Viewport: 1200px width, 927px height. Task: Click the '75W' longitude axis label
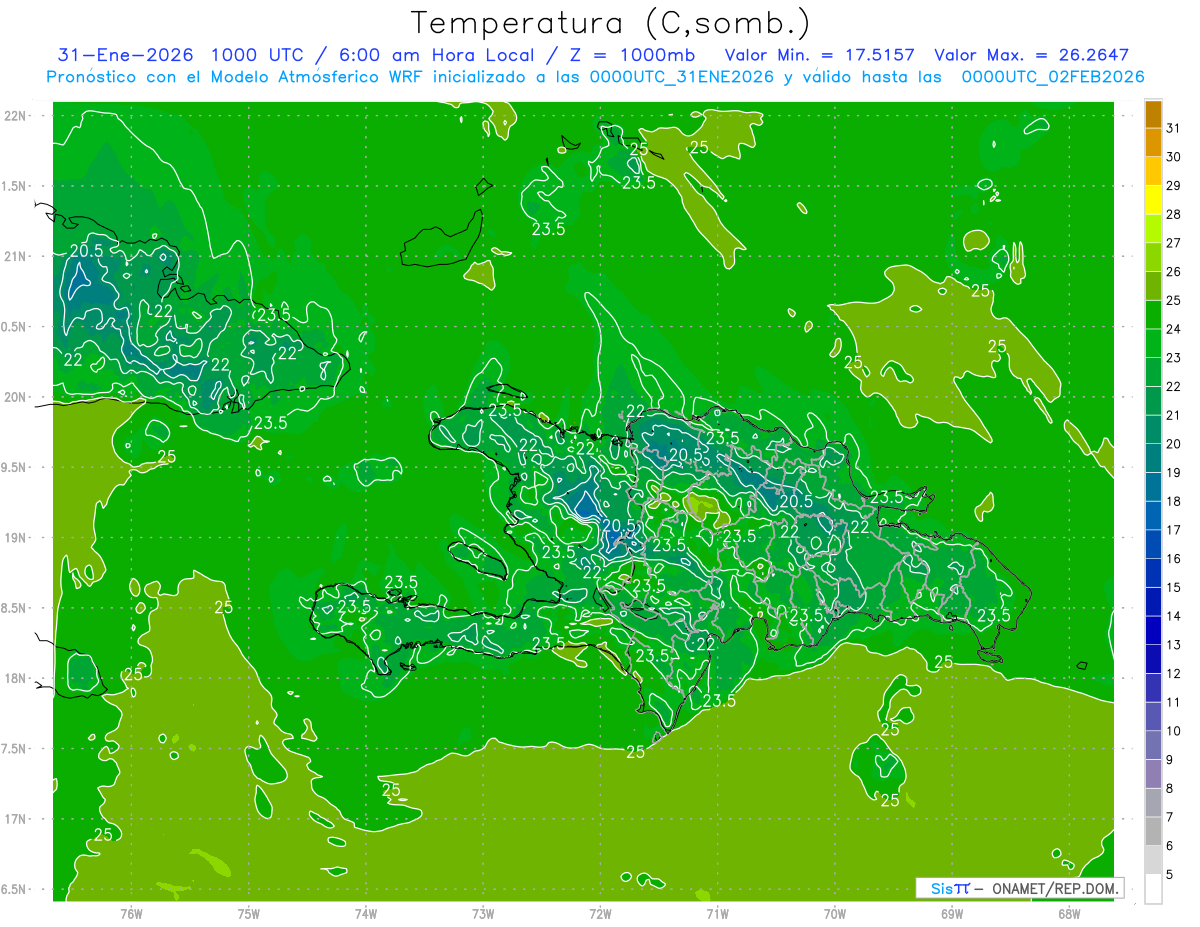tap(248, 913)
